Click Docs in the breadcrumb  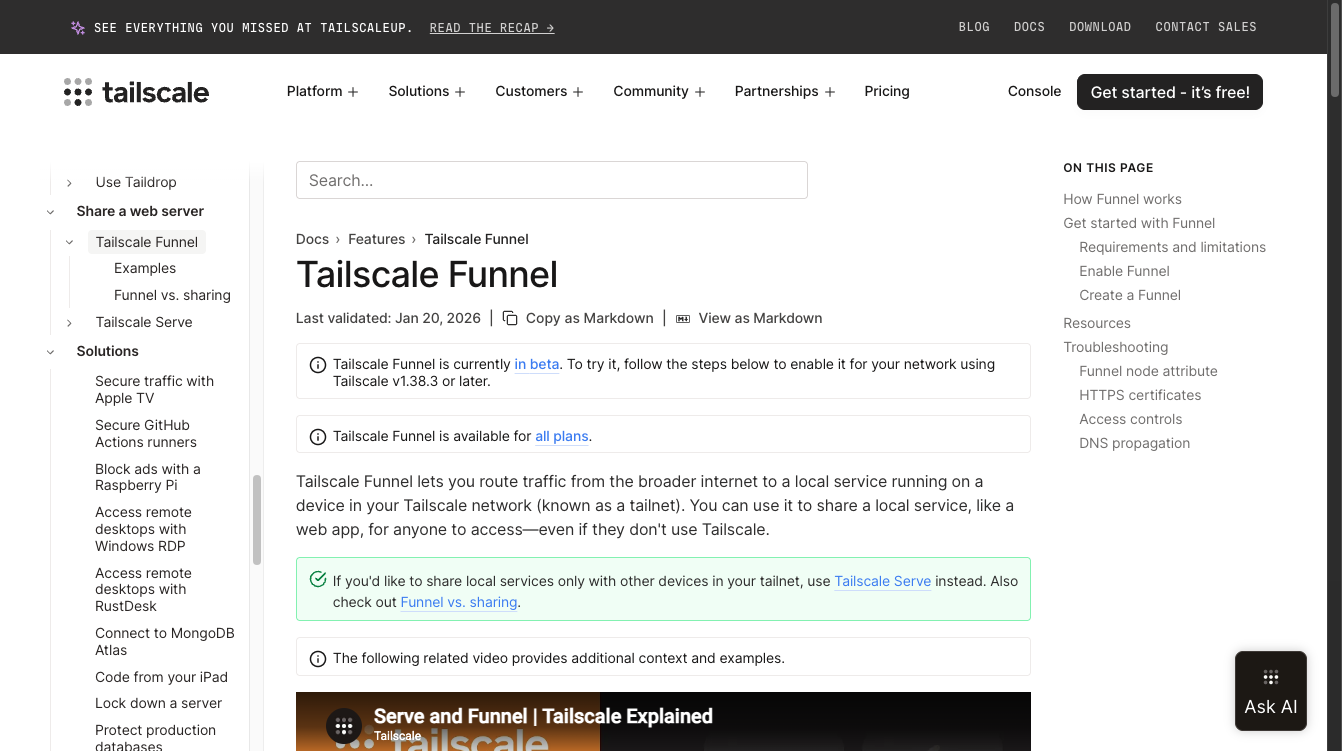click(312, 239)
